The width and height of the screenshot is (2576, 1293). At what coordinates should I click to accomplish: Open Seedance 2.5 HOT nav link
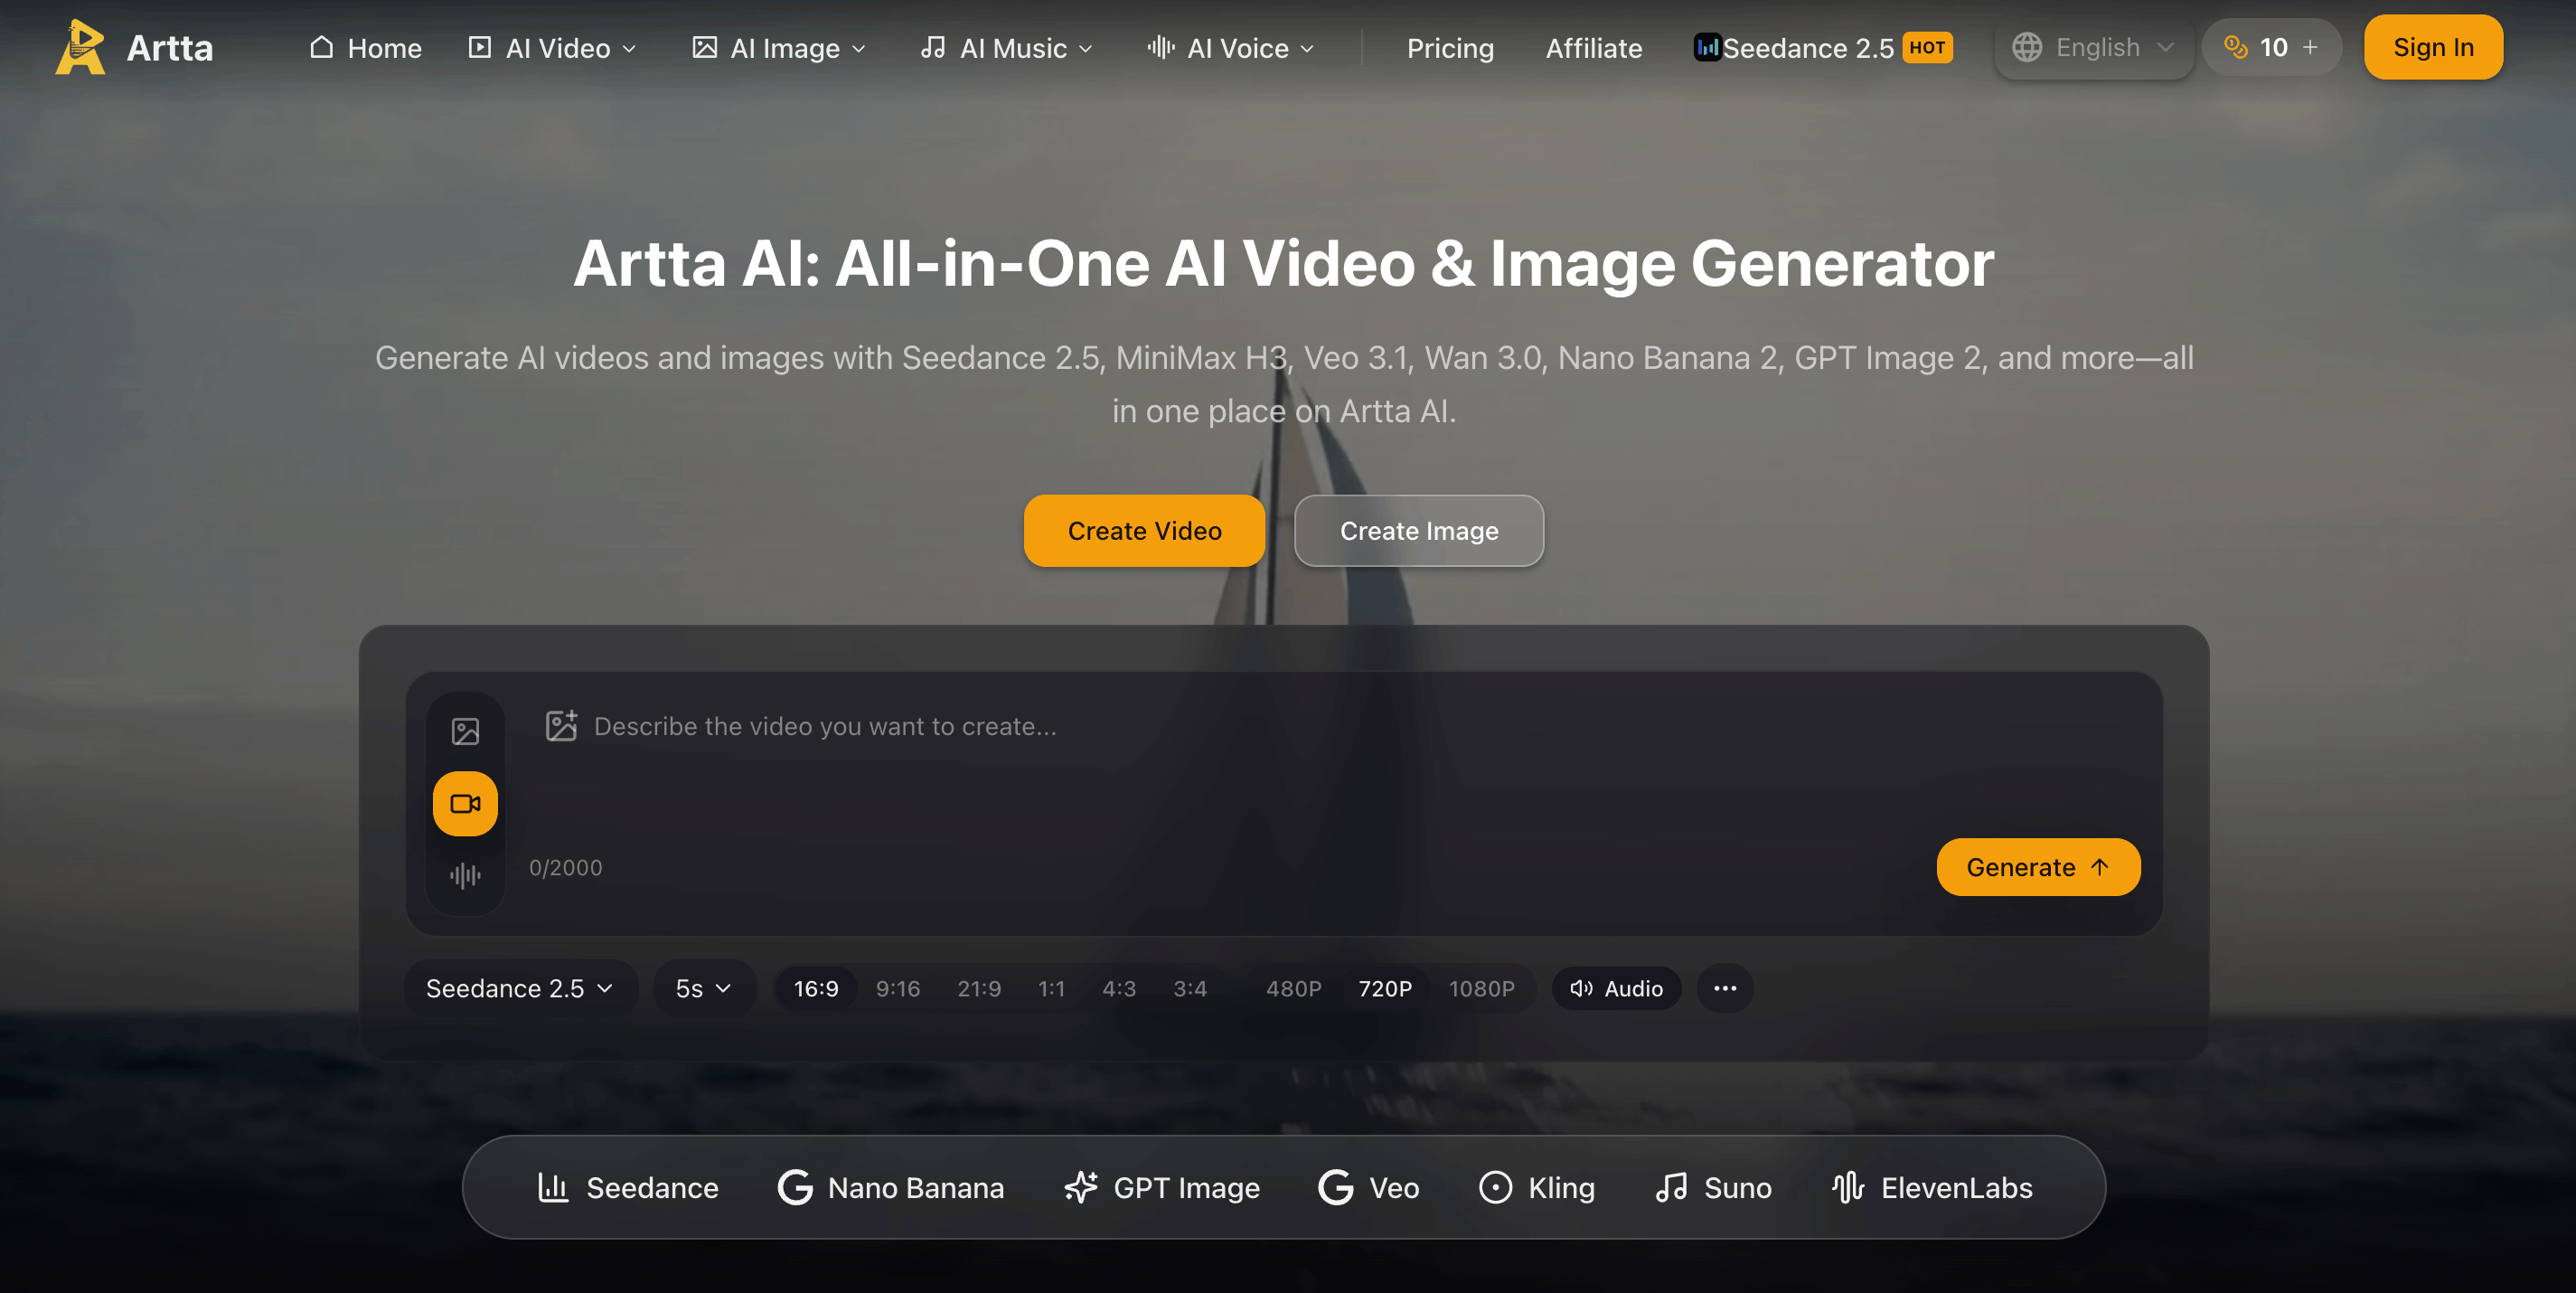1823,47
